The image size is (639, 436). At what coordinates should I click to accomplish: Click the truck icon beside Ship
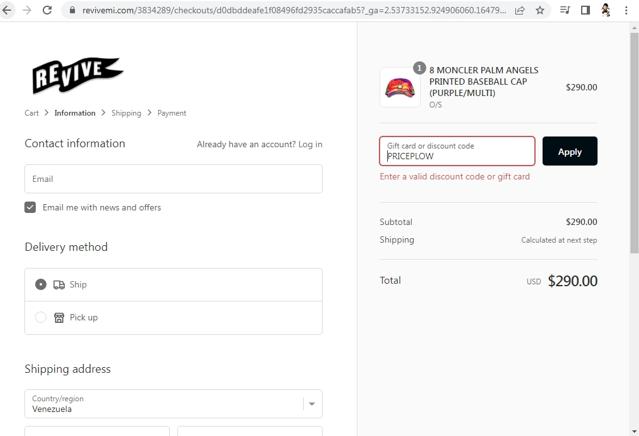pyautogui.click(x=59, y=284)
